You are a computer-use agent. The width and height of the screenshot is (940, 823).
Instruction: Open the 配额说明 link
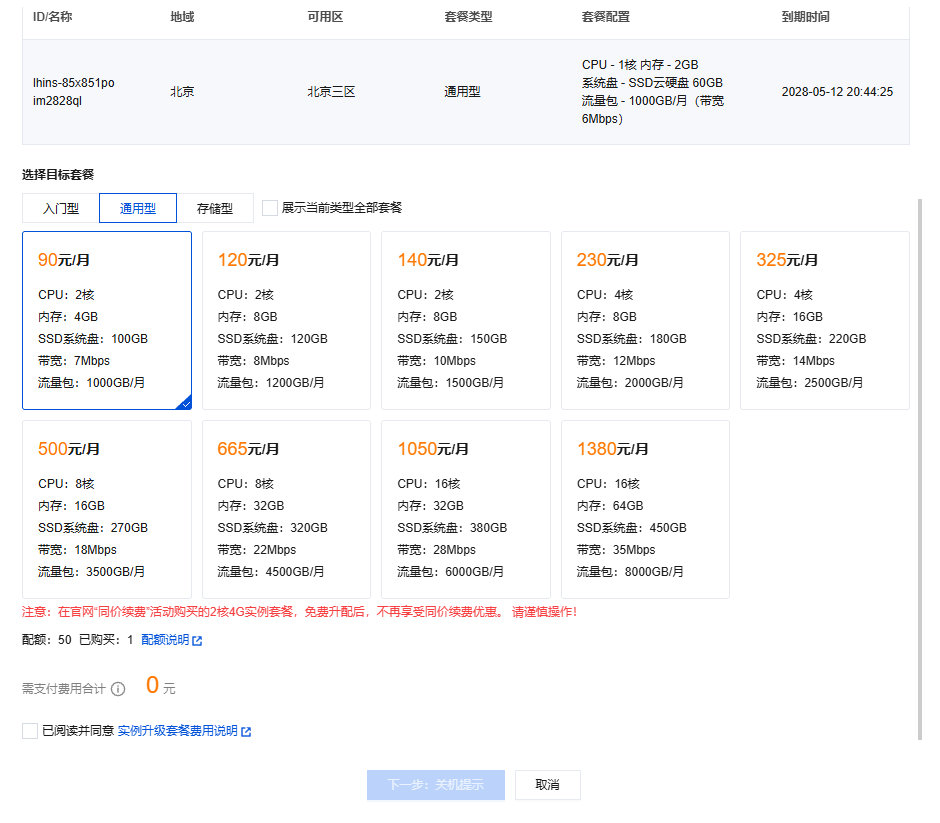pos(165,640)
